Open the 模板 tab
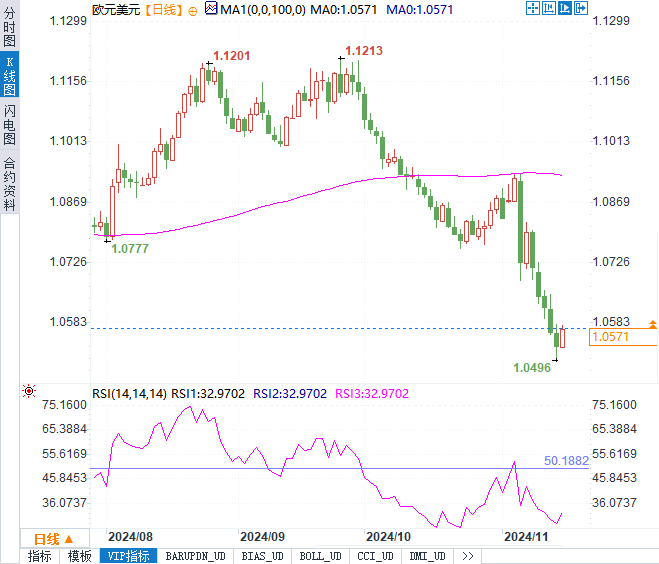This screenshot has height=564, width=659. click(79, 556)
